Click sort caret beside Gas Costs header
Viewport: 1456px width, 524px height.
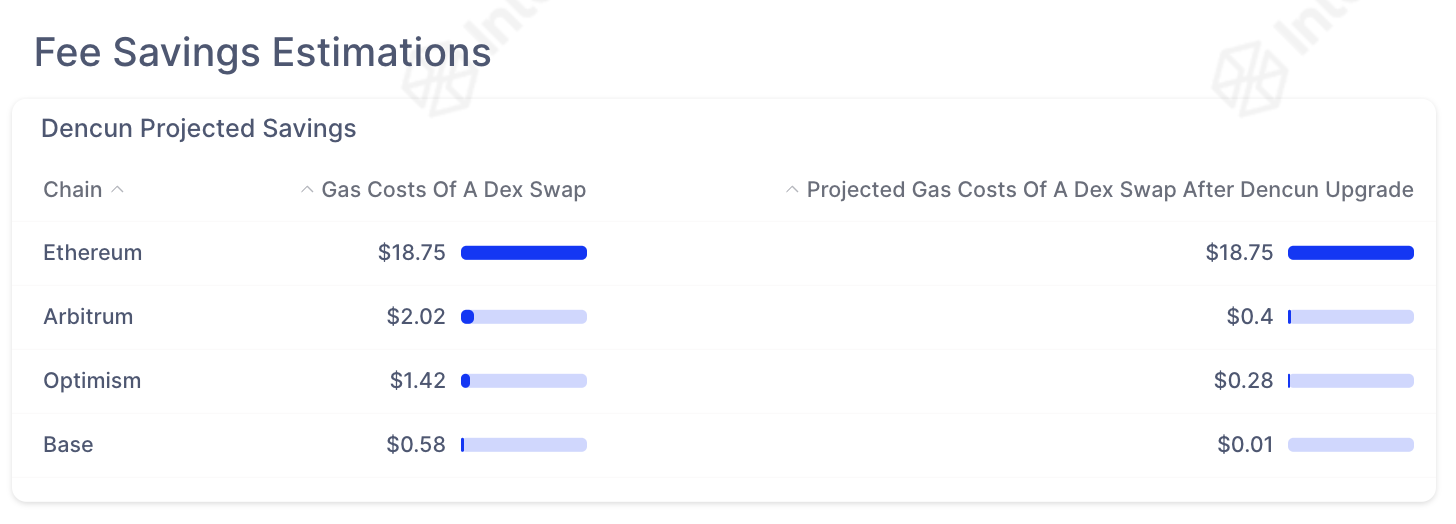tap(307, 189)
